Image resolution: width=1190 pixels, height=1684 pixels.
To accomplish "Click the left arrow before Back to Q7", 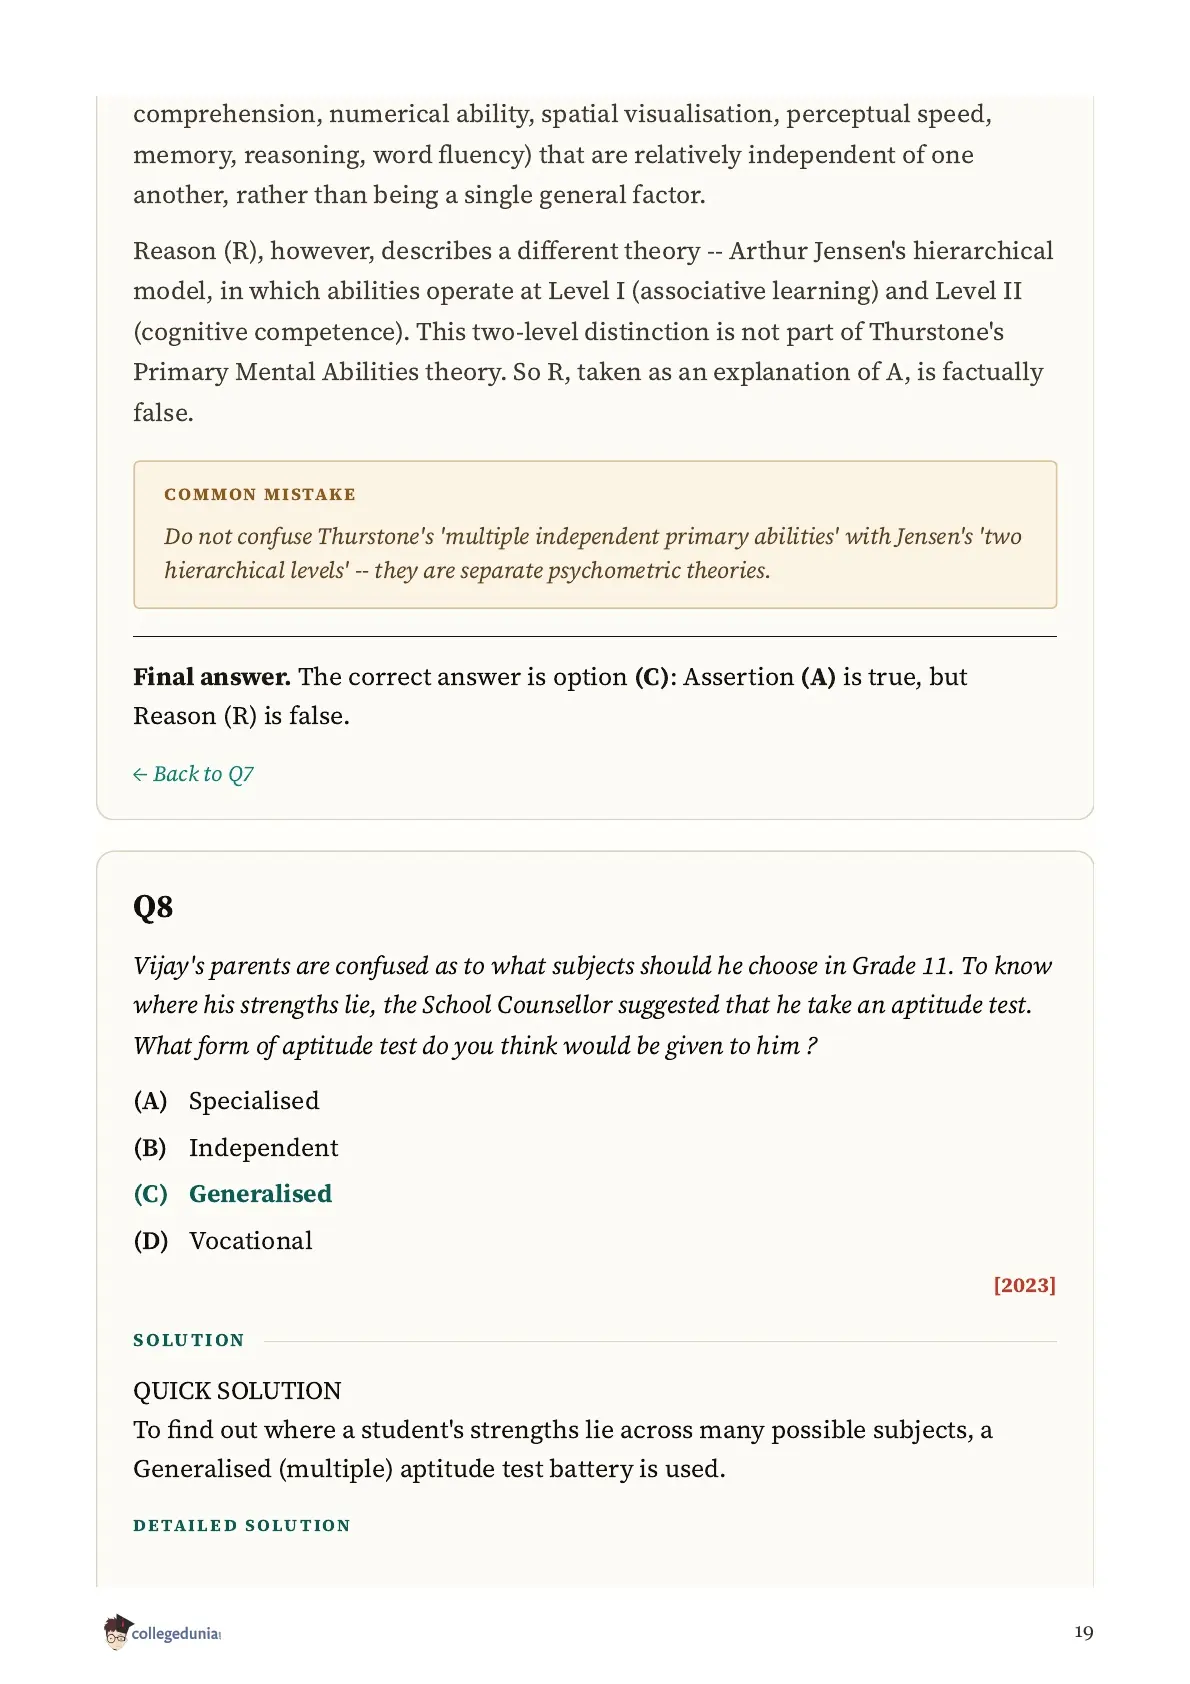I will point(140,775).
